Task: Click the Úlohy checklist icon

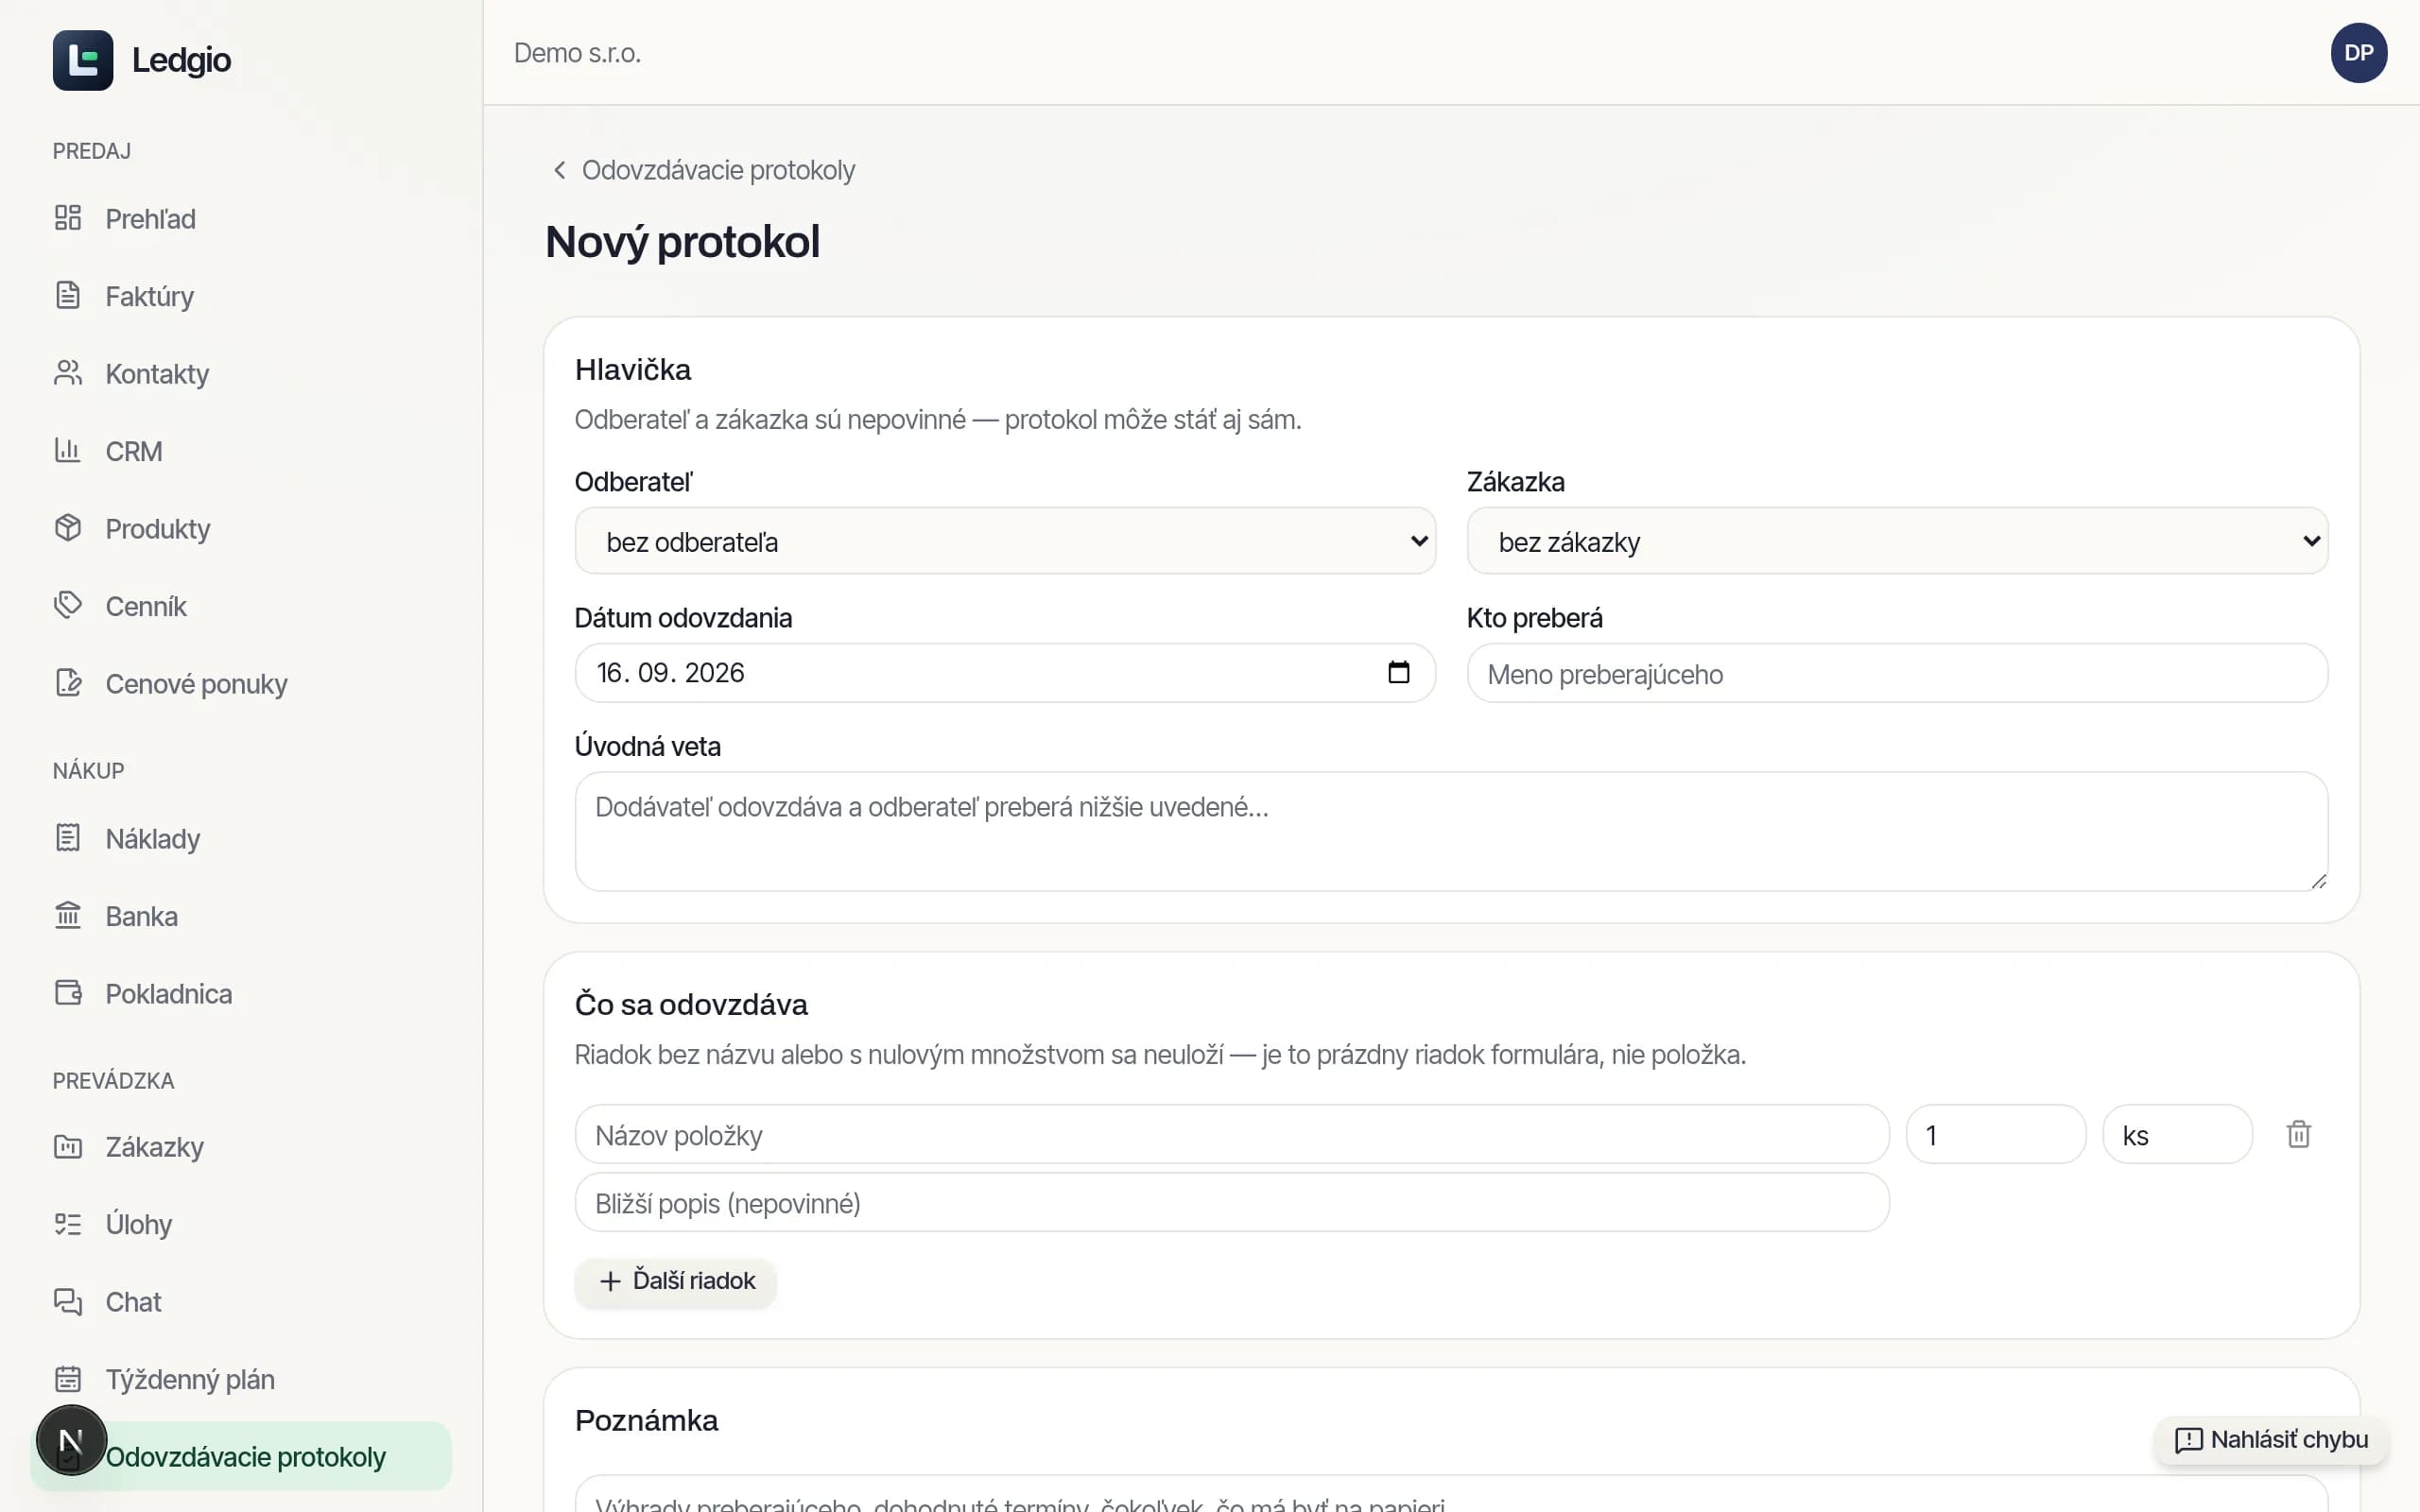Action: pyautogui.click(x=68, y=1224)
